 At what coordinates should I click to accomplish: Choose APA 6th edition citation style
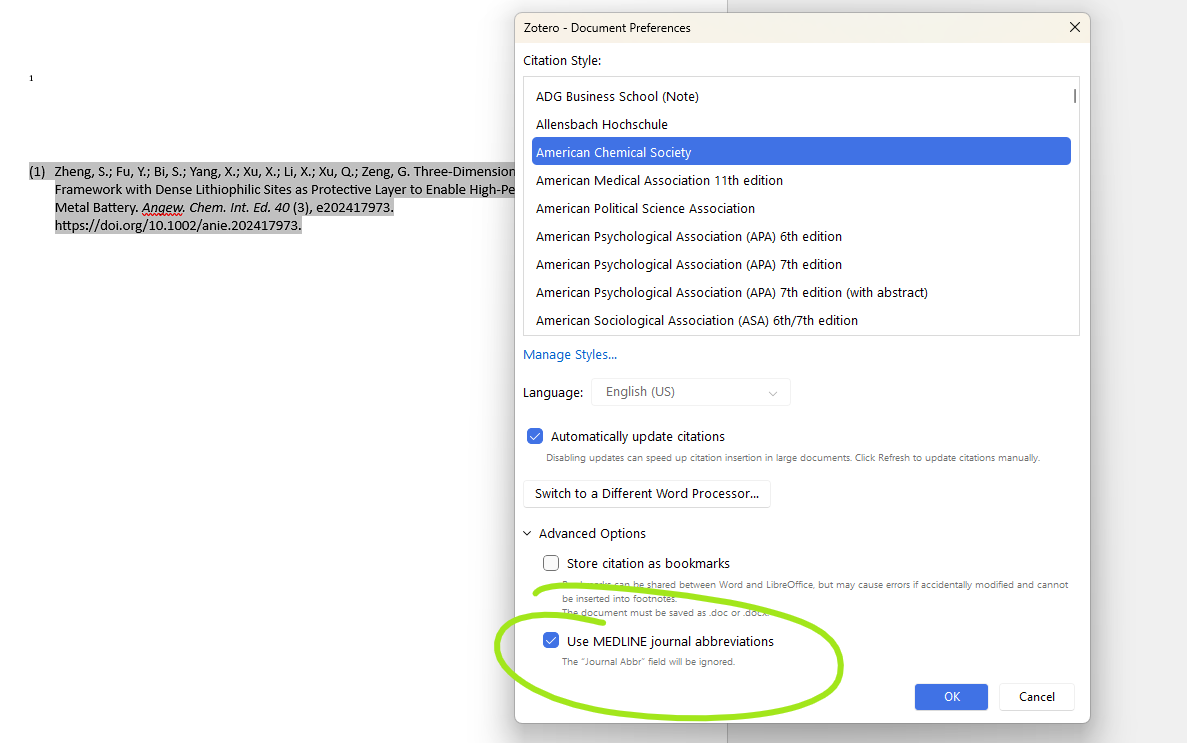tap(801, 236)
